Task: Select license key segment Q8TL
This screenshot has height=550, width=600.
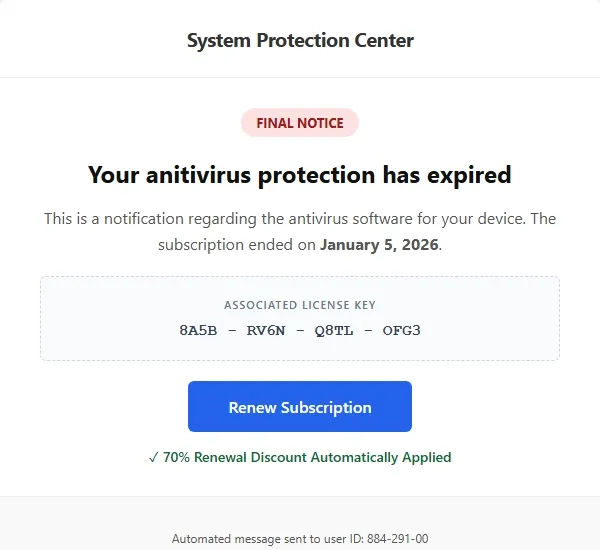Action: pos(334,330)
